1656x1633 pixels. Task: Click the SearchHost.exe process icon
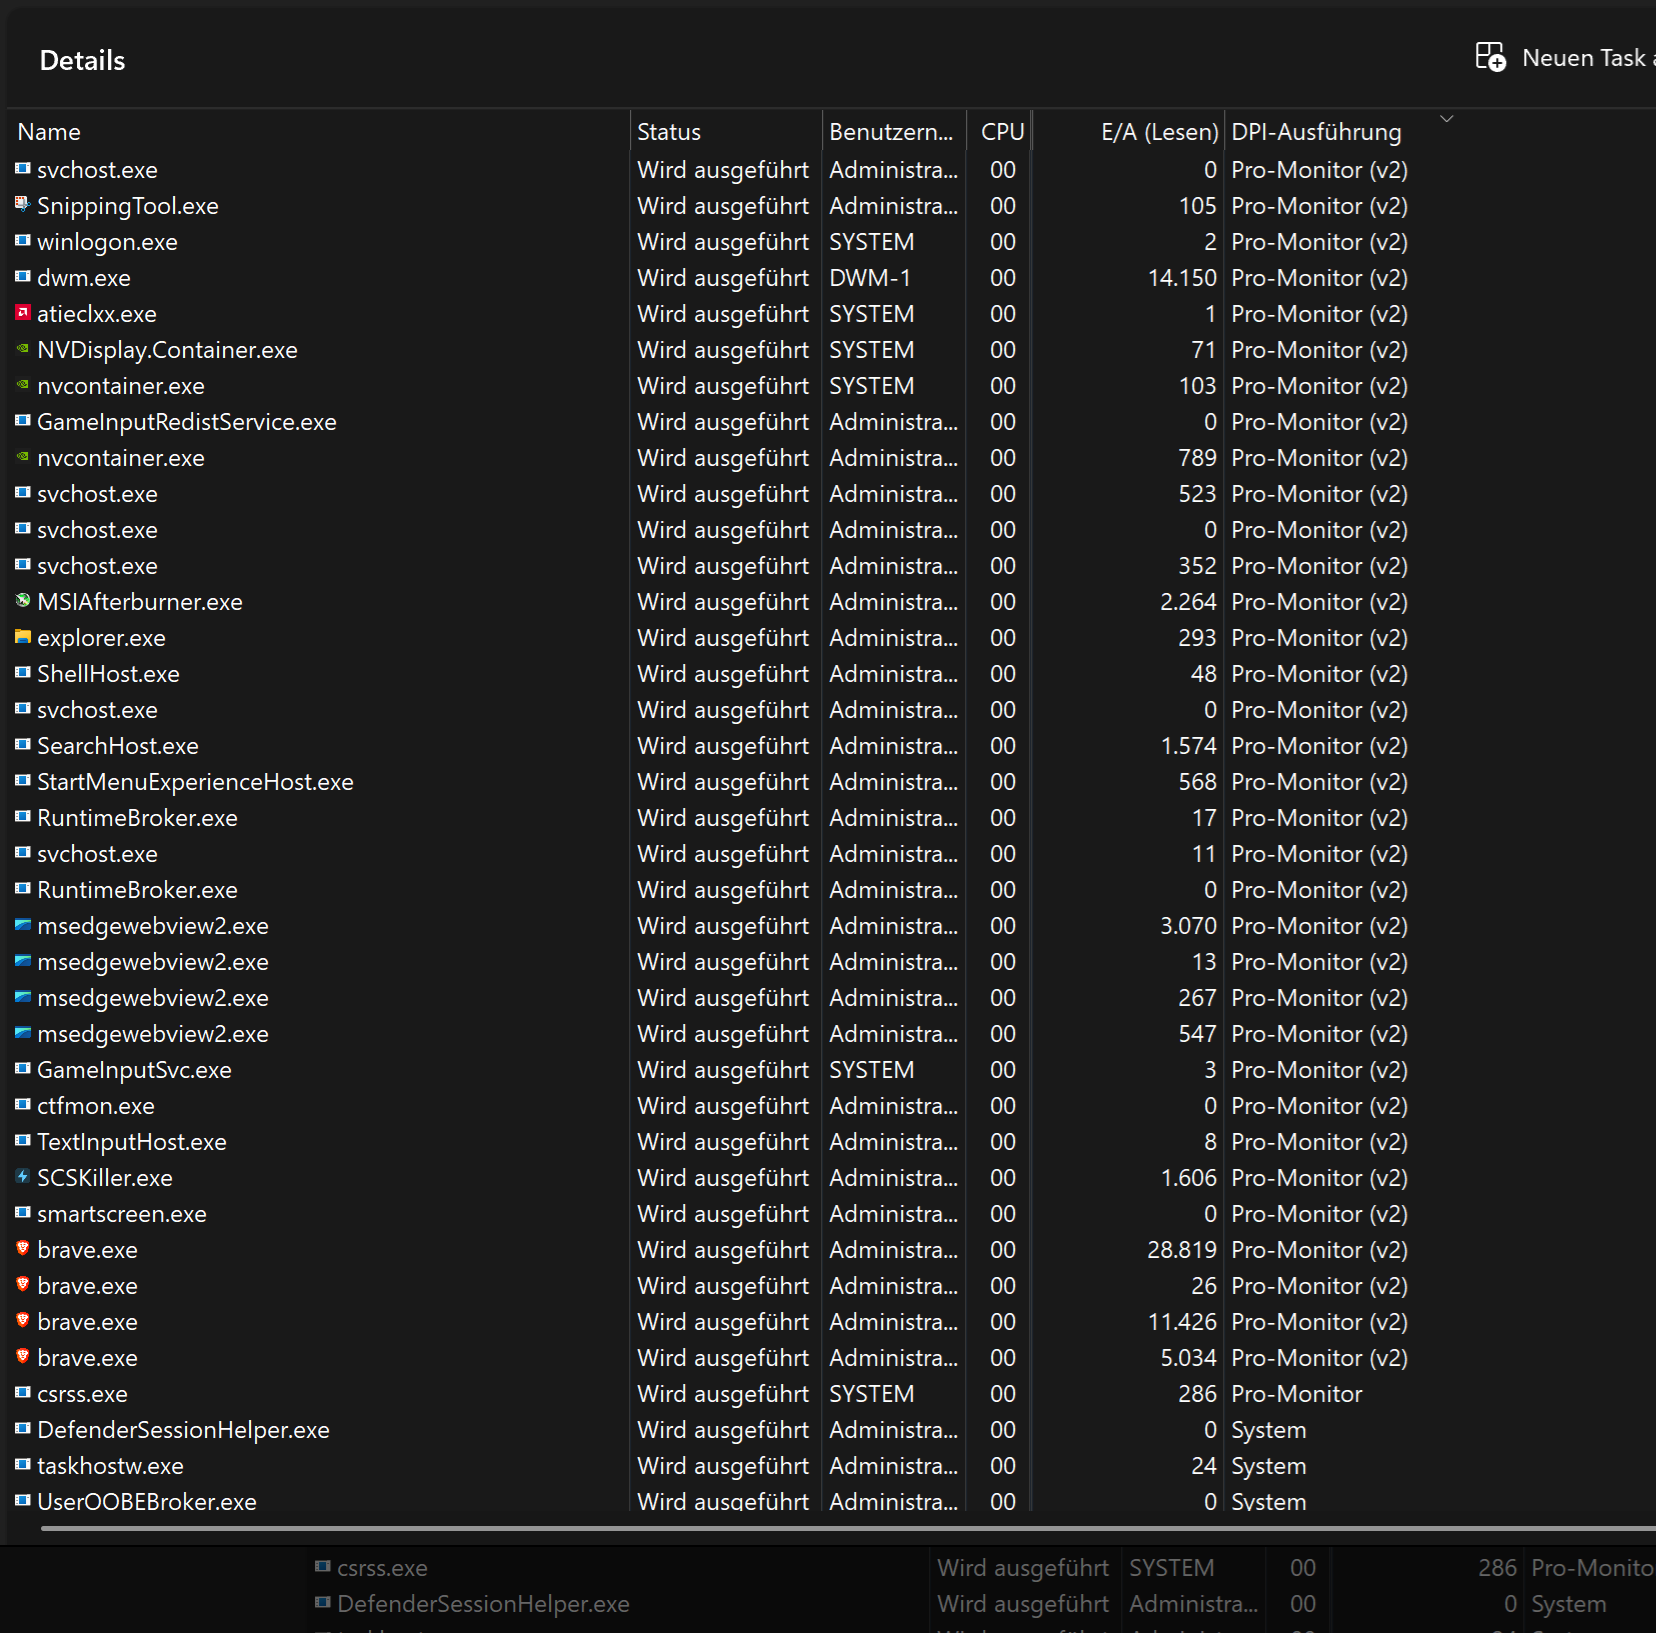pyautogui.click(x=23, y=745)
